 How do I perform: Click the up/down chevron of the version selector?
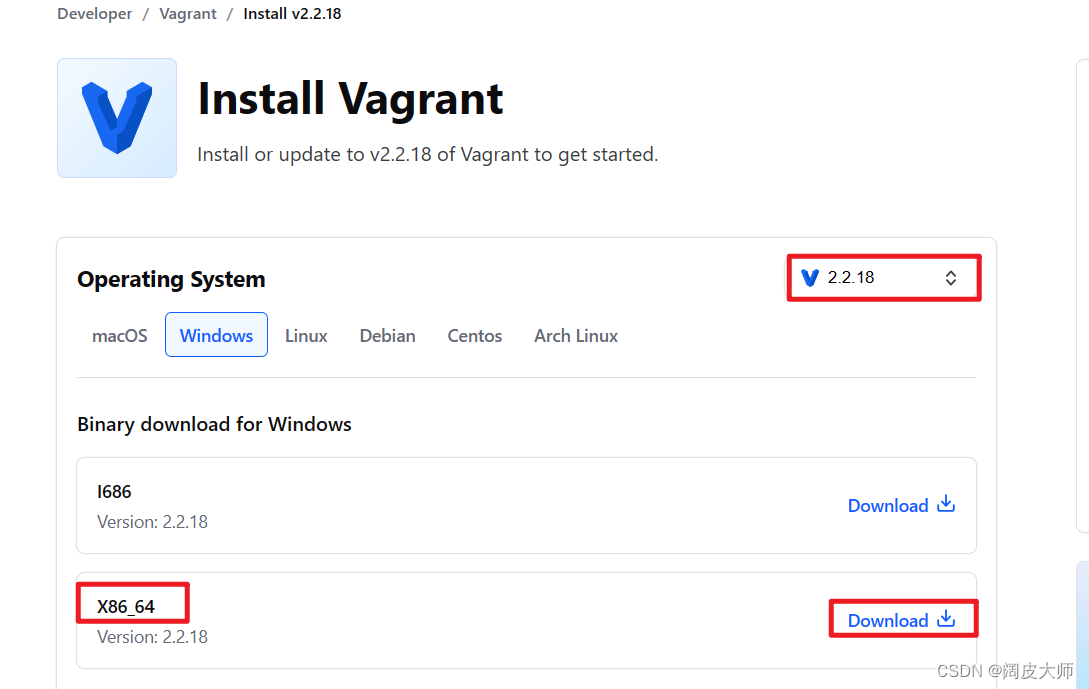tap(951, 278)
